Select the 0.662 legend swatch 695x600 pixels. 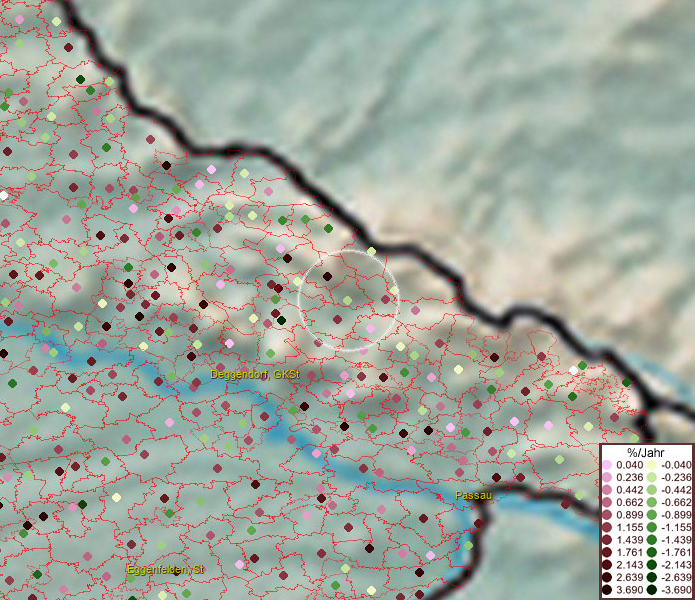[607, 503]
